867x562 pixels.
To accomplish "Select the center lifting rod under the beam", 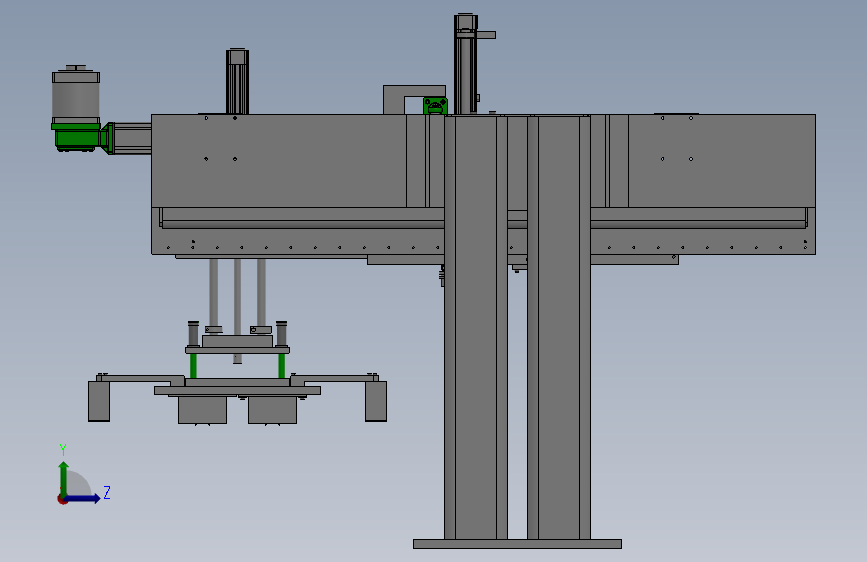I will (x=237, y=311).
